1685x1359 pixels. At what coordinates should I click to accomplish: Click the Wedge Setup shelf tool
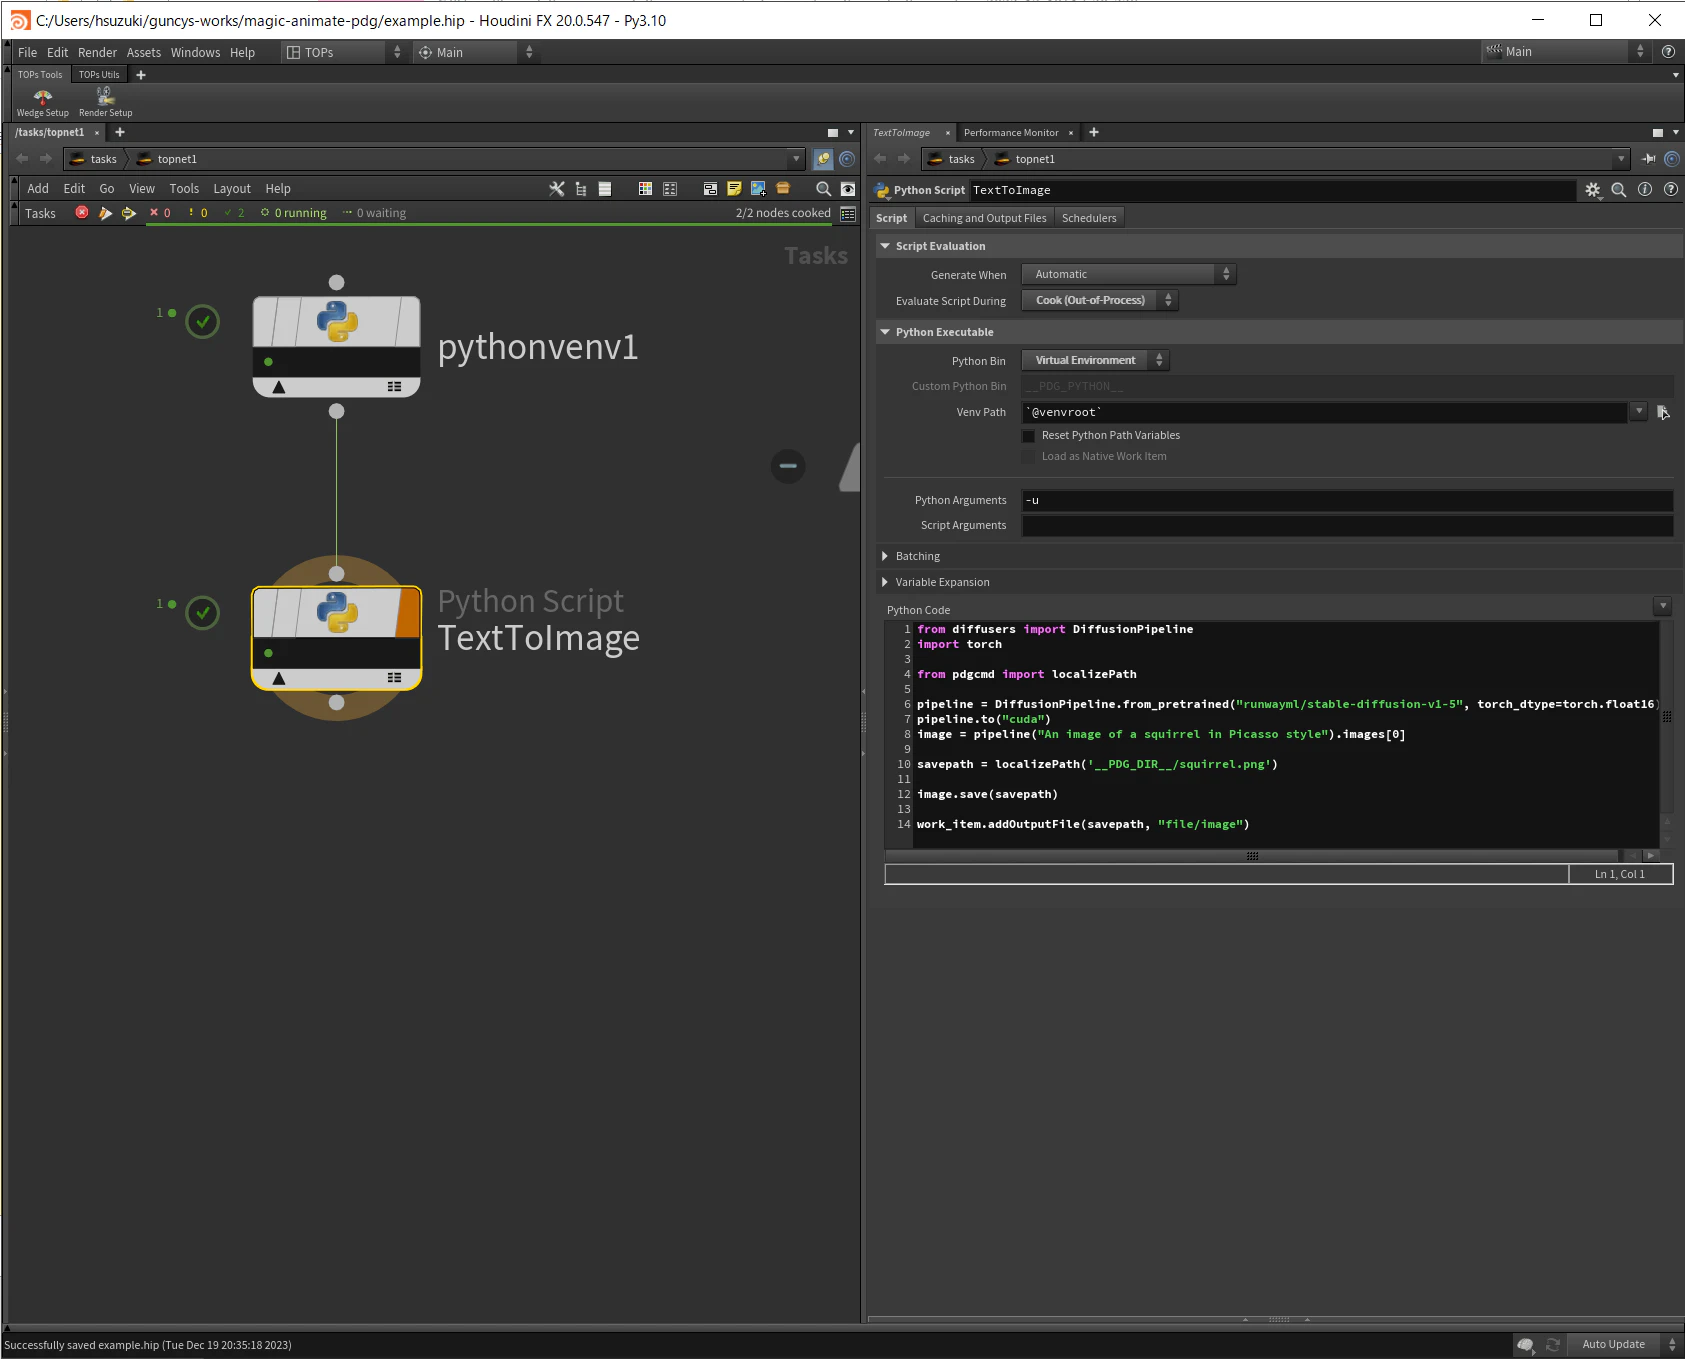42,102
